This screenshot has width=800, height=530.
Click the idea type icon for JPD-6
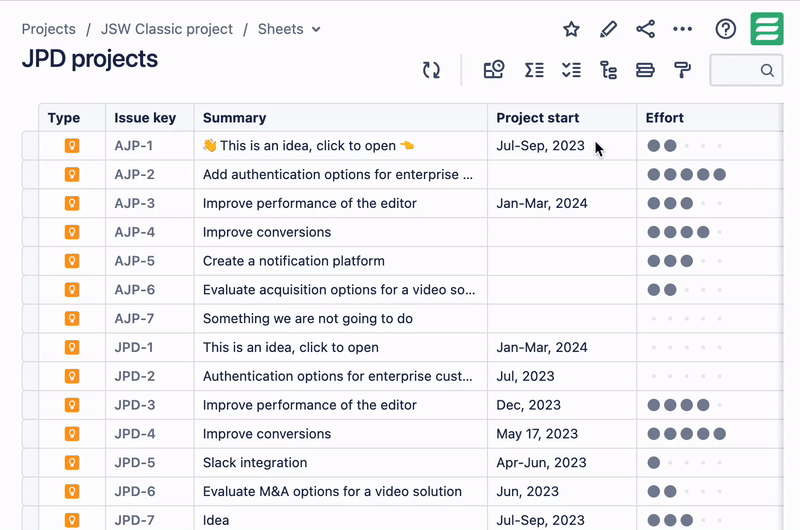72,491
